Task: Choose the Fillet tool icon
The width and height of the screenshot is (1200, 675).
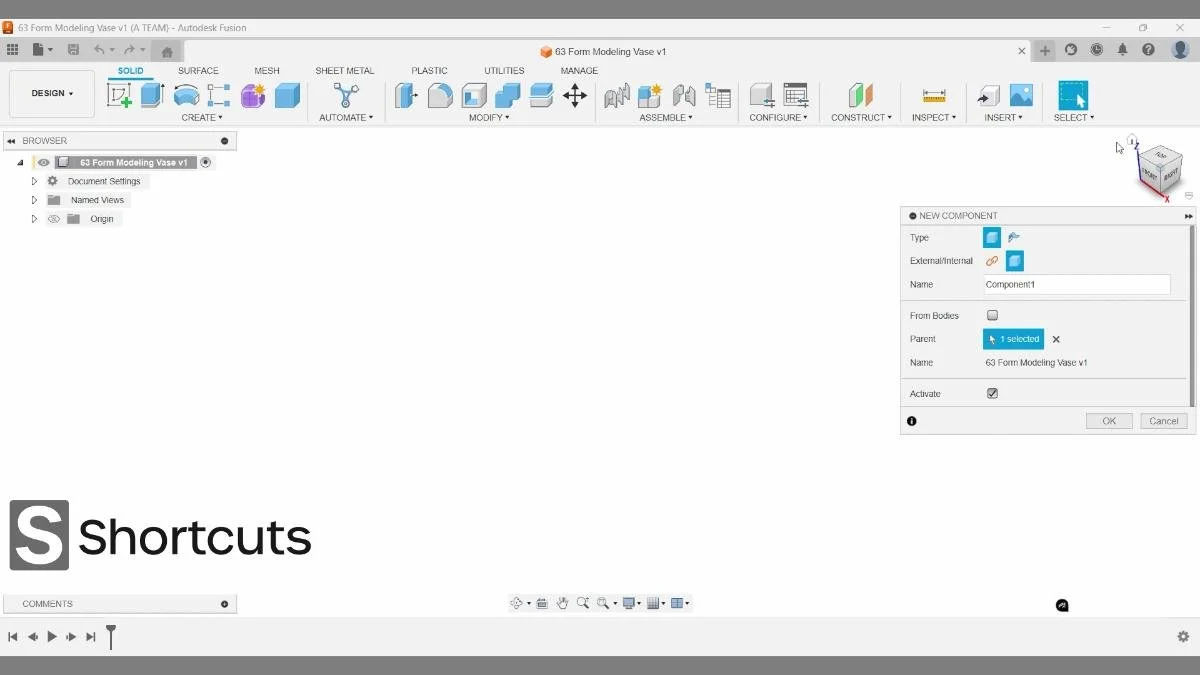Action: coord(440,95)
